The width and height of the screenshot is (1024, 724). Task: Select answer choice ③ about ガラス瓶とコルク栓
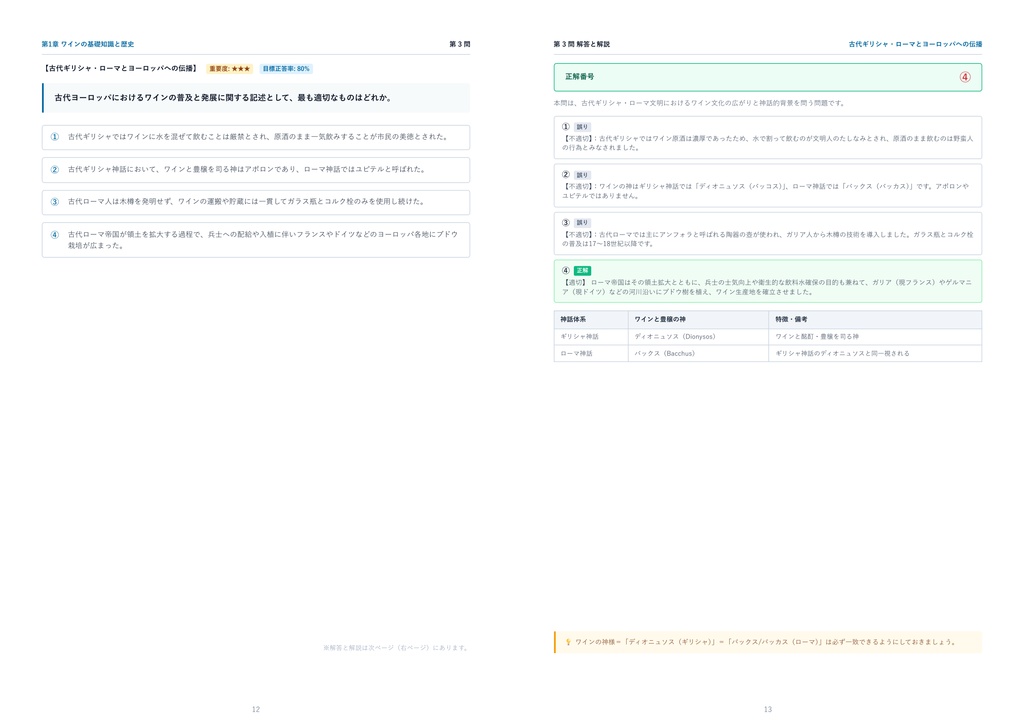(256, 202)
